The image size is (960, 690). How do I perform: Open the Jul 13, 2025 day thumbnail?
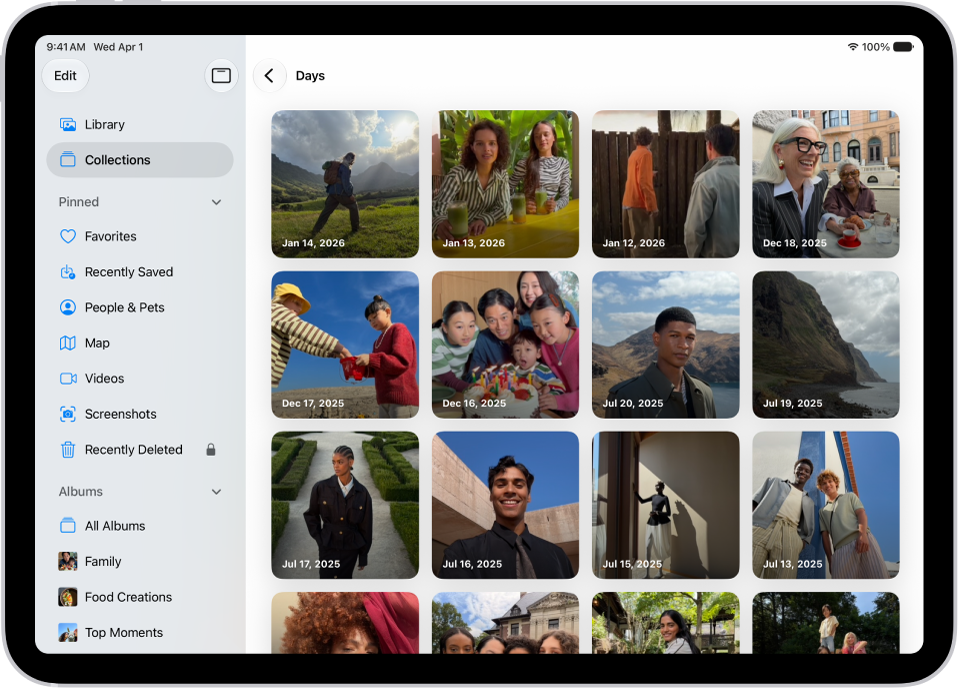point(826,505)
